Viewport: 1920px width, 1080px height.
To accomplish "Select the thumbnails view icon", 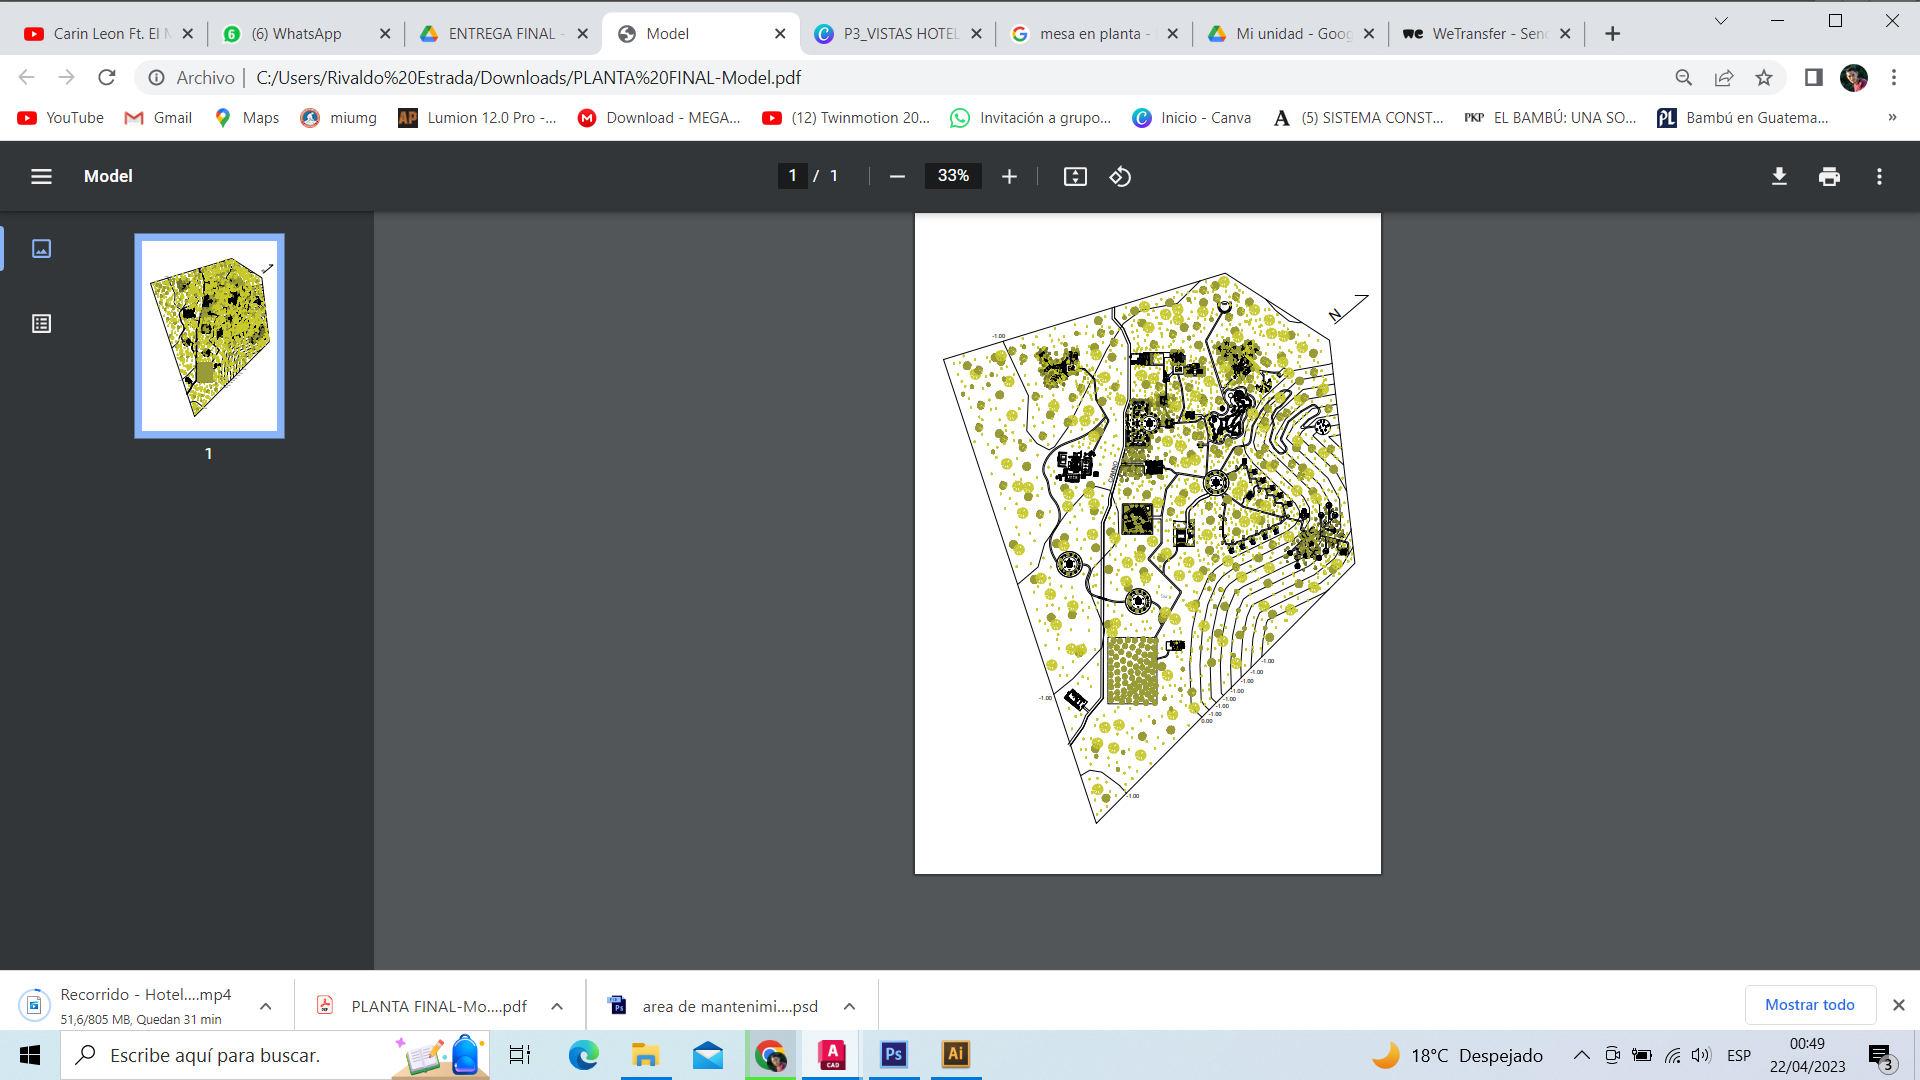I will click(x=41, y=248).
